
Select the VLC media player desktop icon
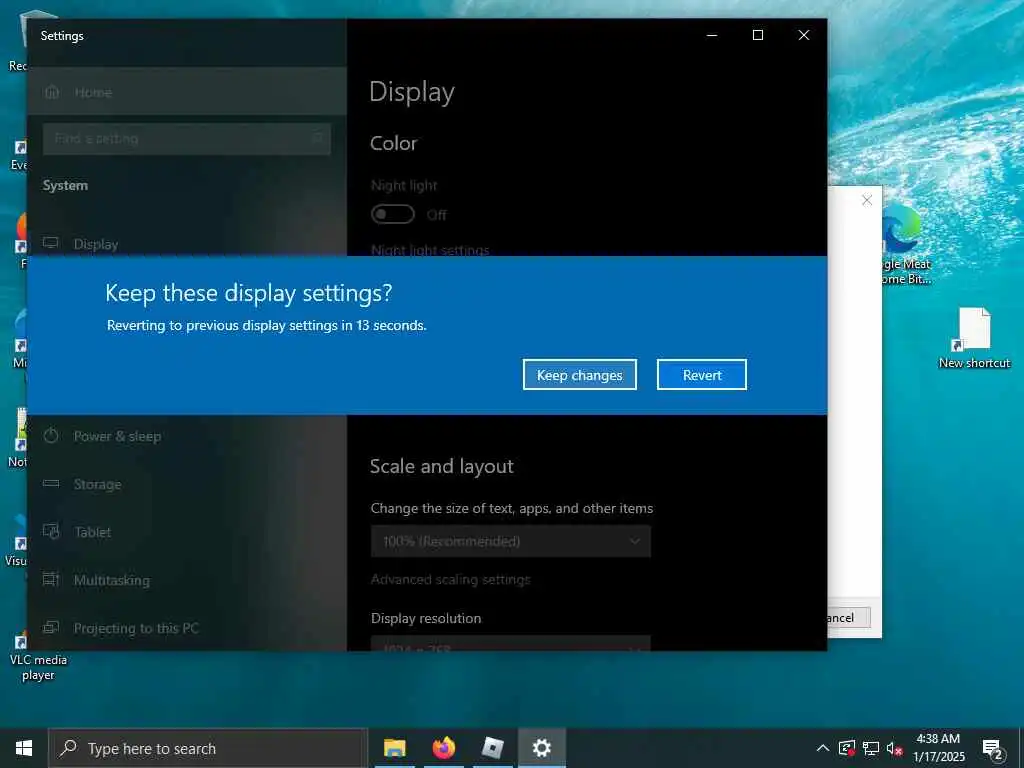coord(37,658)
